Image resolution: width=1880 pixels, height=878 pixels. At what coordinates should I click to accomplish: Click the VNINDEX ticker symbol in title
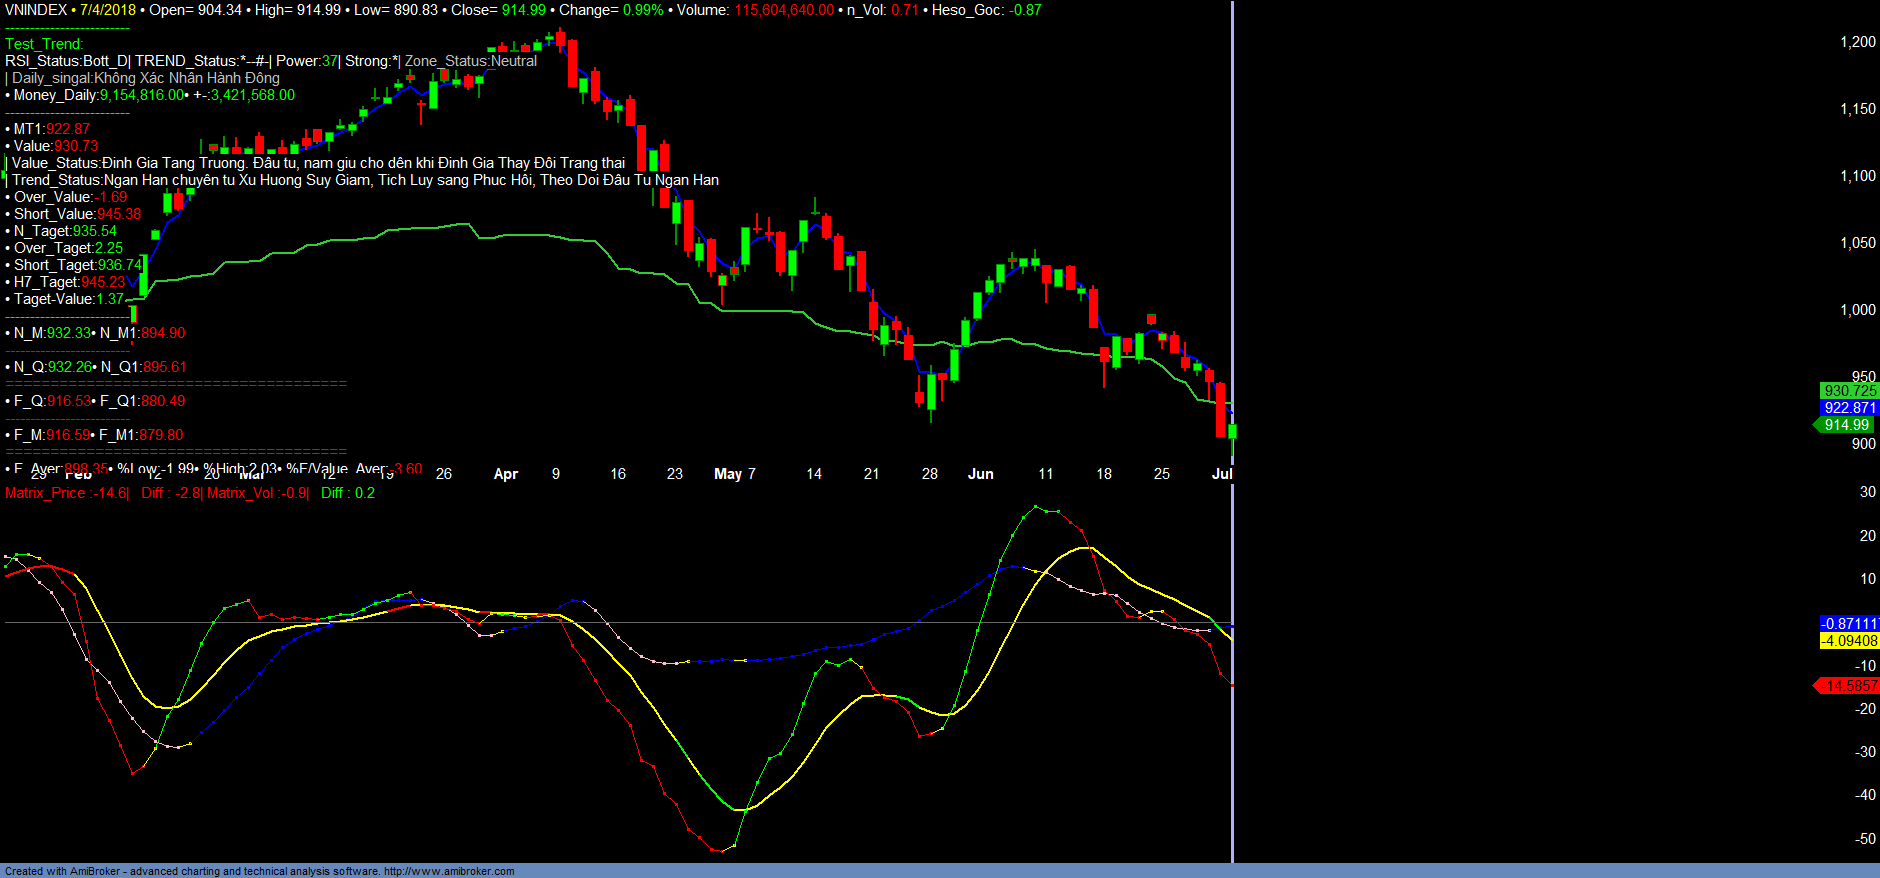click(x=36, y=10)
